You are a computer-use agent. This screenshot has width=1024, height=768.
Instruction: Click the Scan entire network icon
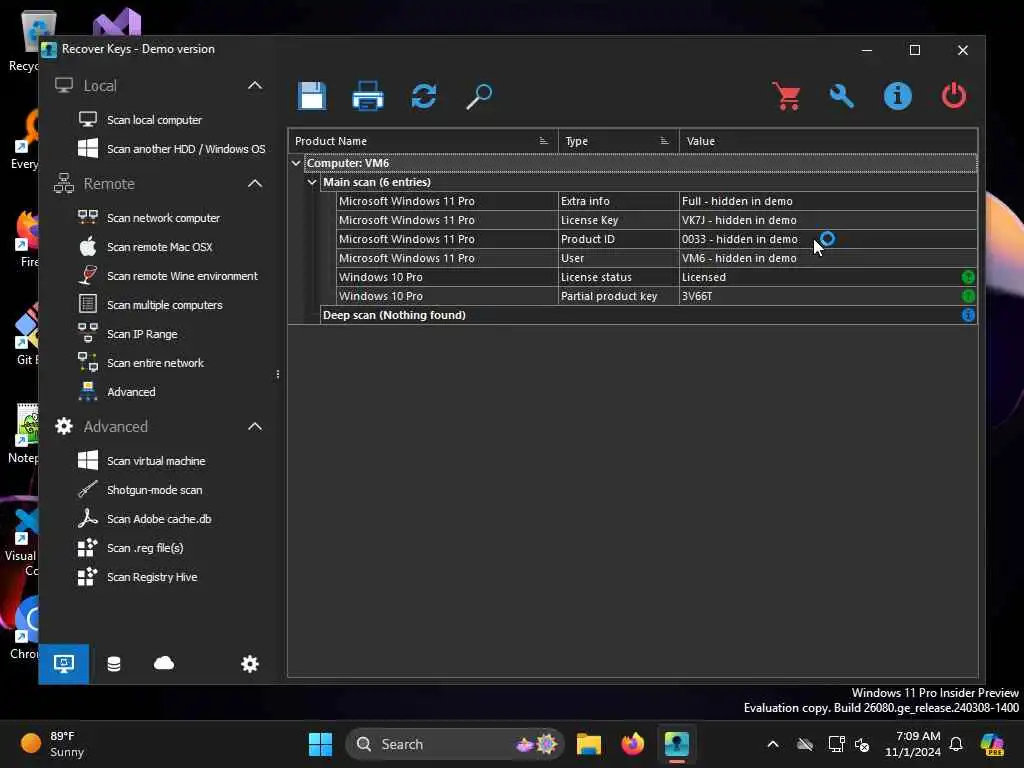pos(88,362)
